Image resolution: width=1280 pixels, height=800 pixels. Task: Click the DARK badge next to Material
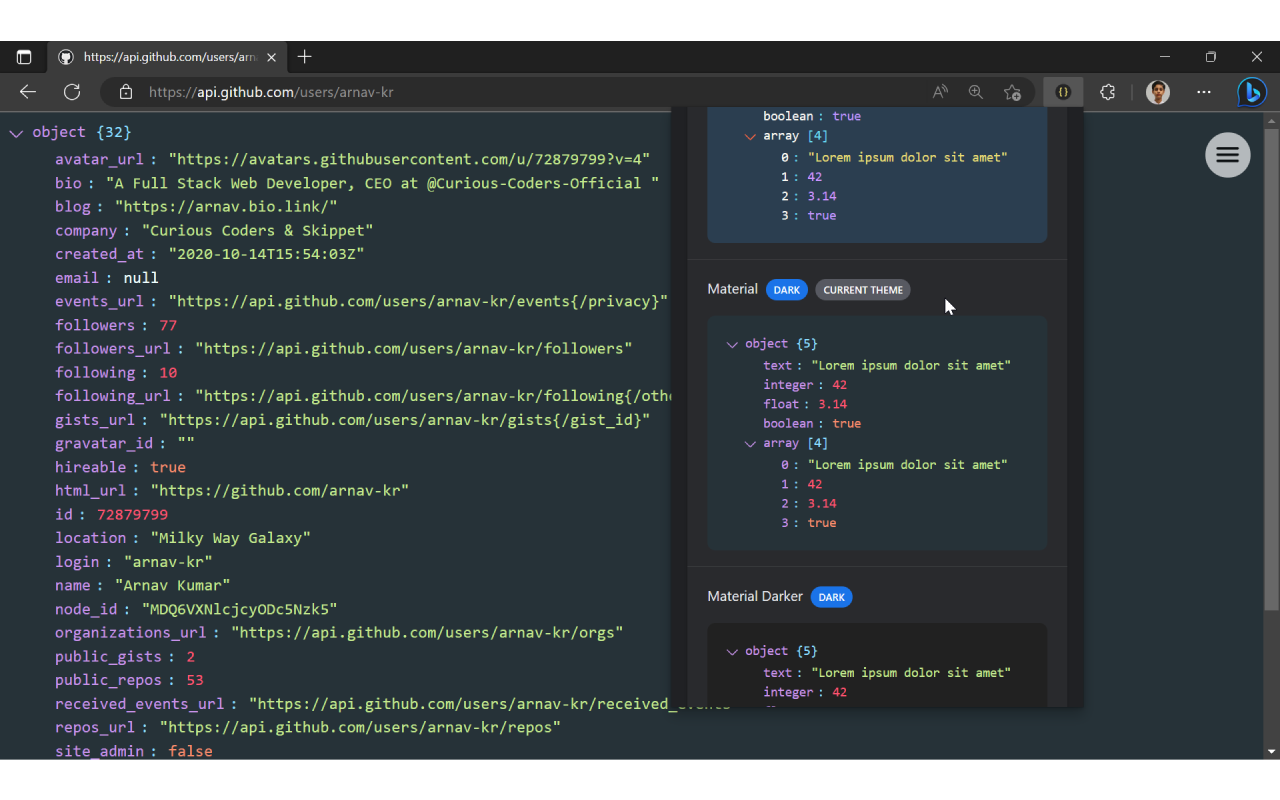point(787,290)
